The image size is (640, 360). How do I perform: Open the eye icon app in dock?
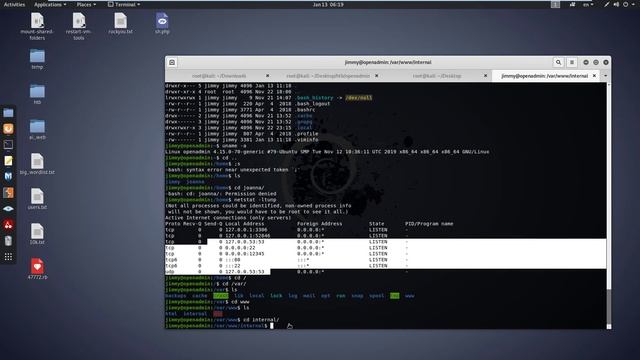point(8,209)
